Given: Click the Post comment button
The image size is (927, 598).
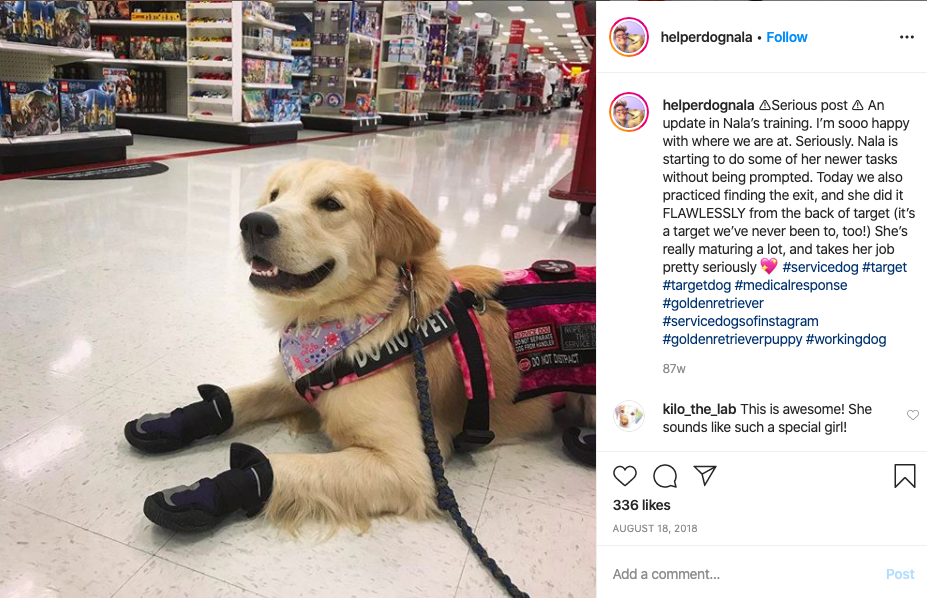Looking at the screenshot, I should coord(900,574).
